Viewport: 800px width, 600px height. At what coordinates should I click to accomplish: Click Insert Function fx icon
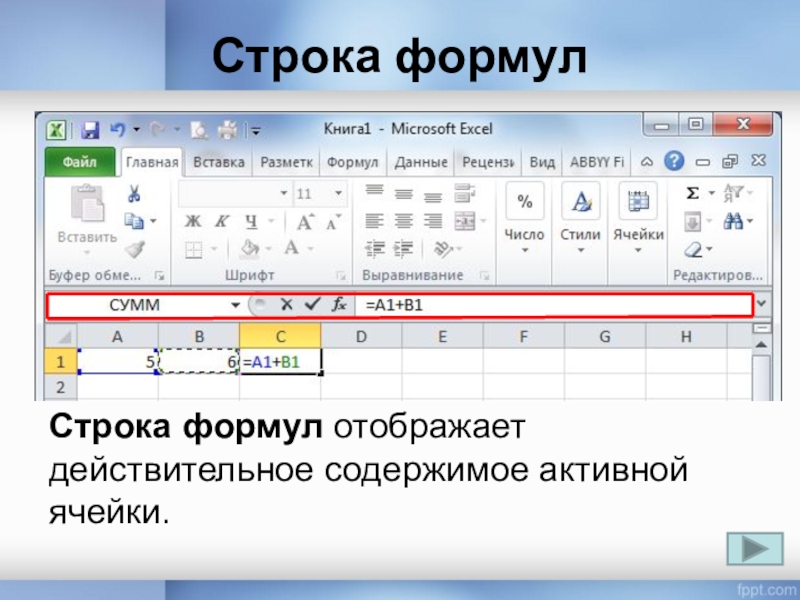pos(338,305)
